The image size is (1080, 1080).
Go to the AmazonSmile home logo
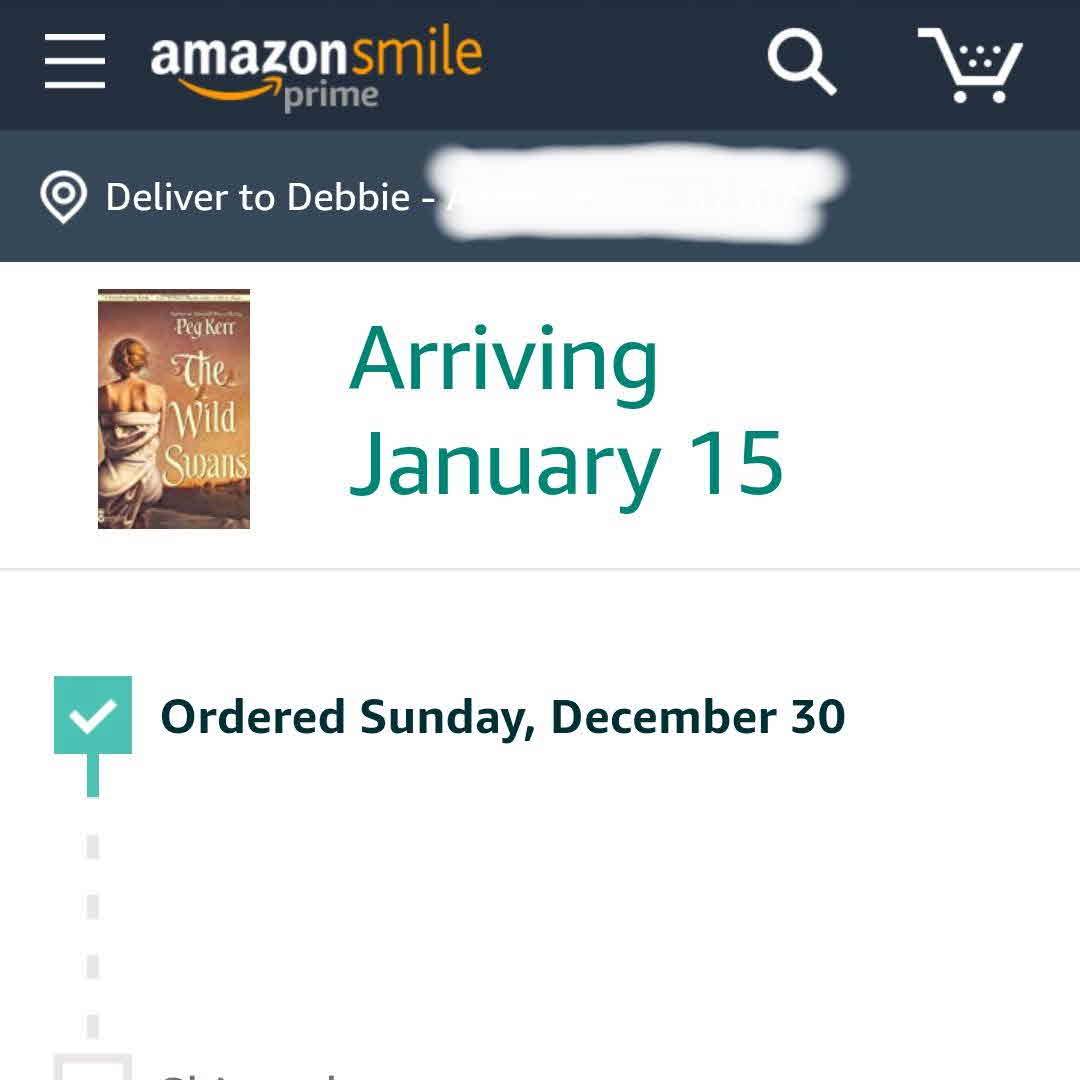(x=316, y=55)
